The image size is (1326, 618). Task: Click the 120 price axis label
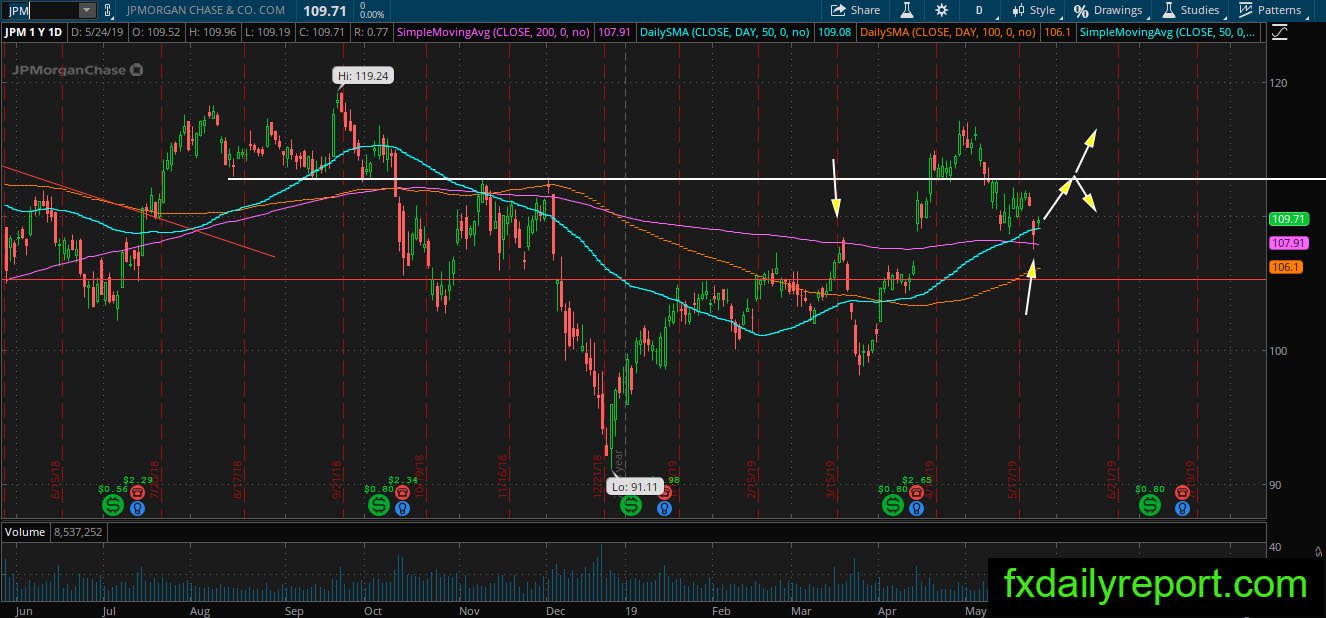[1277, 83]
